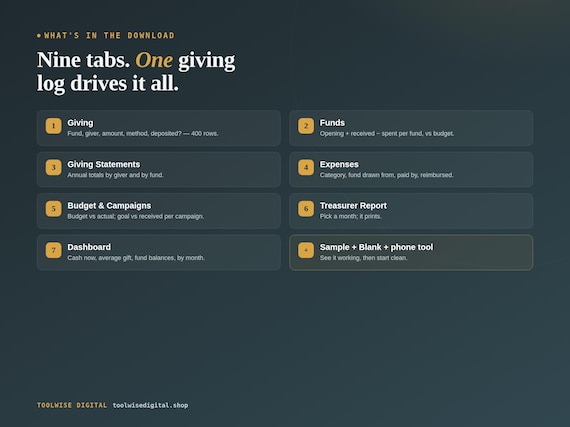Click the number 1 badge beside Giving
570x427 pixels.
(x=53, y=126)
